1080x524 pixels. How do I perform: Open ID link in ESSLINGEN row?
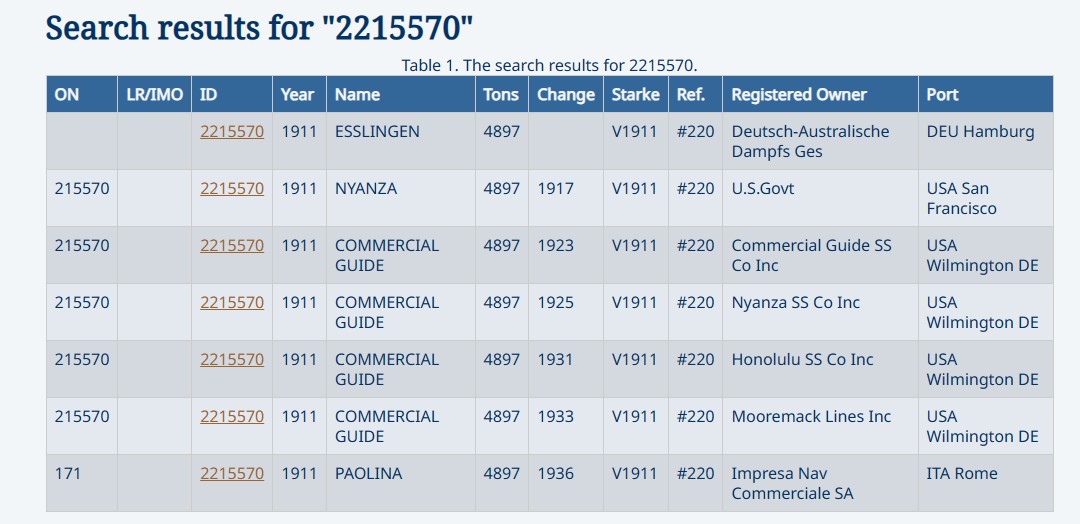231,132
